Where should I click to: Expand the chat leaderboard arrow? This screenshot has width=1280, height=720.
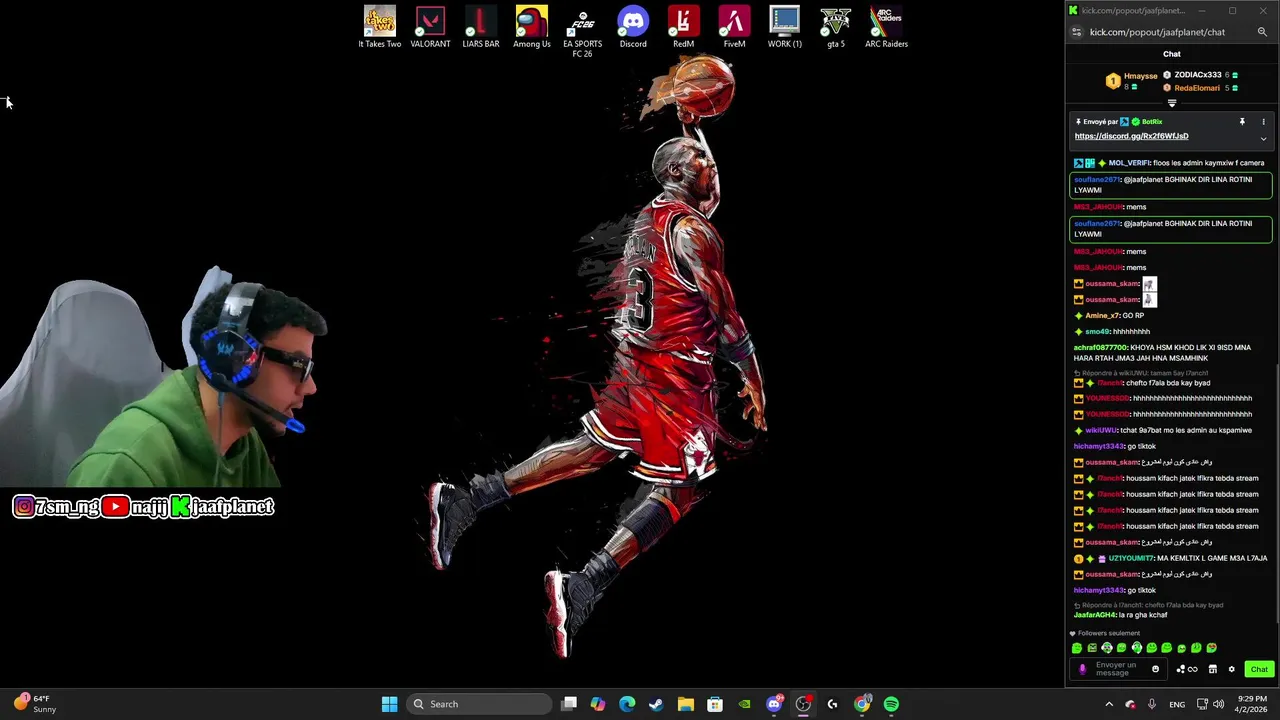click(x=1172, y=103)
